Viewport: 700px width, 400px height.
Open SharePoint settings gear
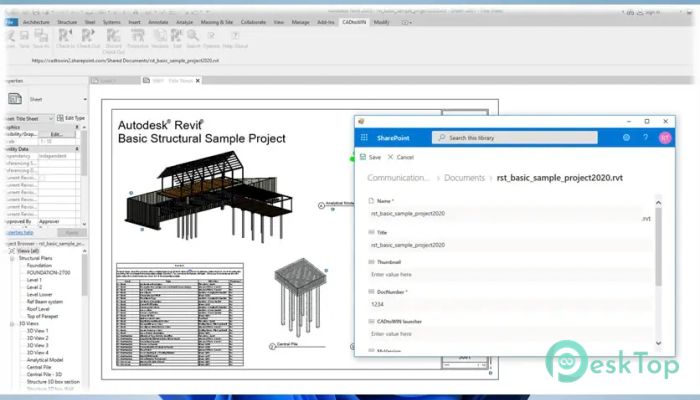coord(626,138)
